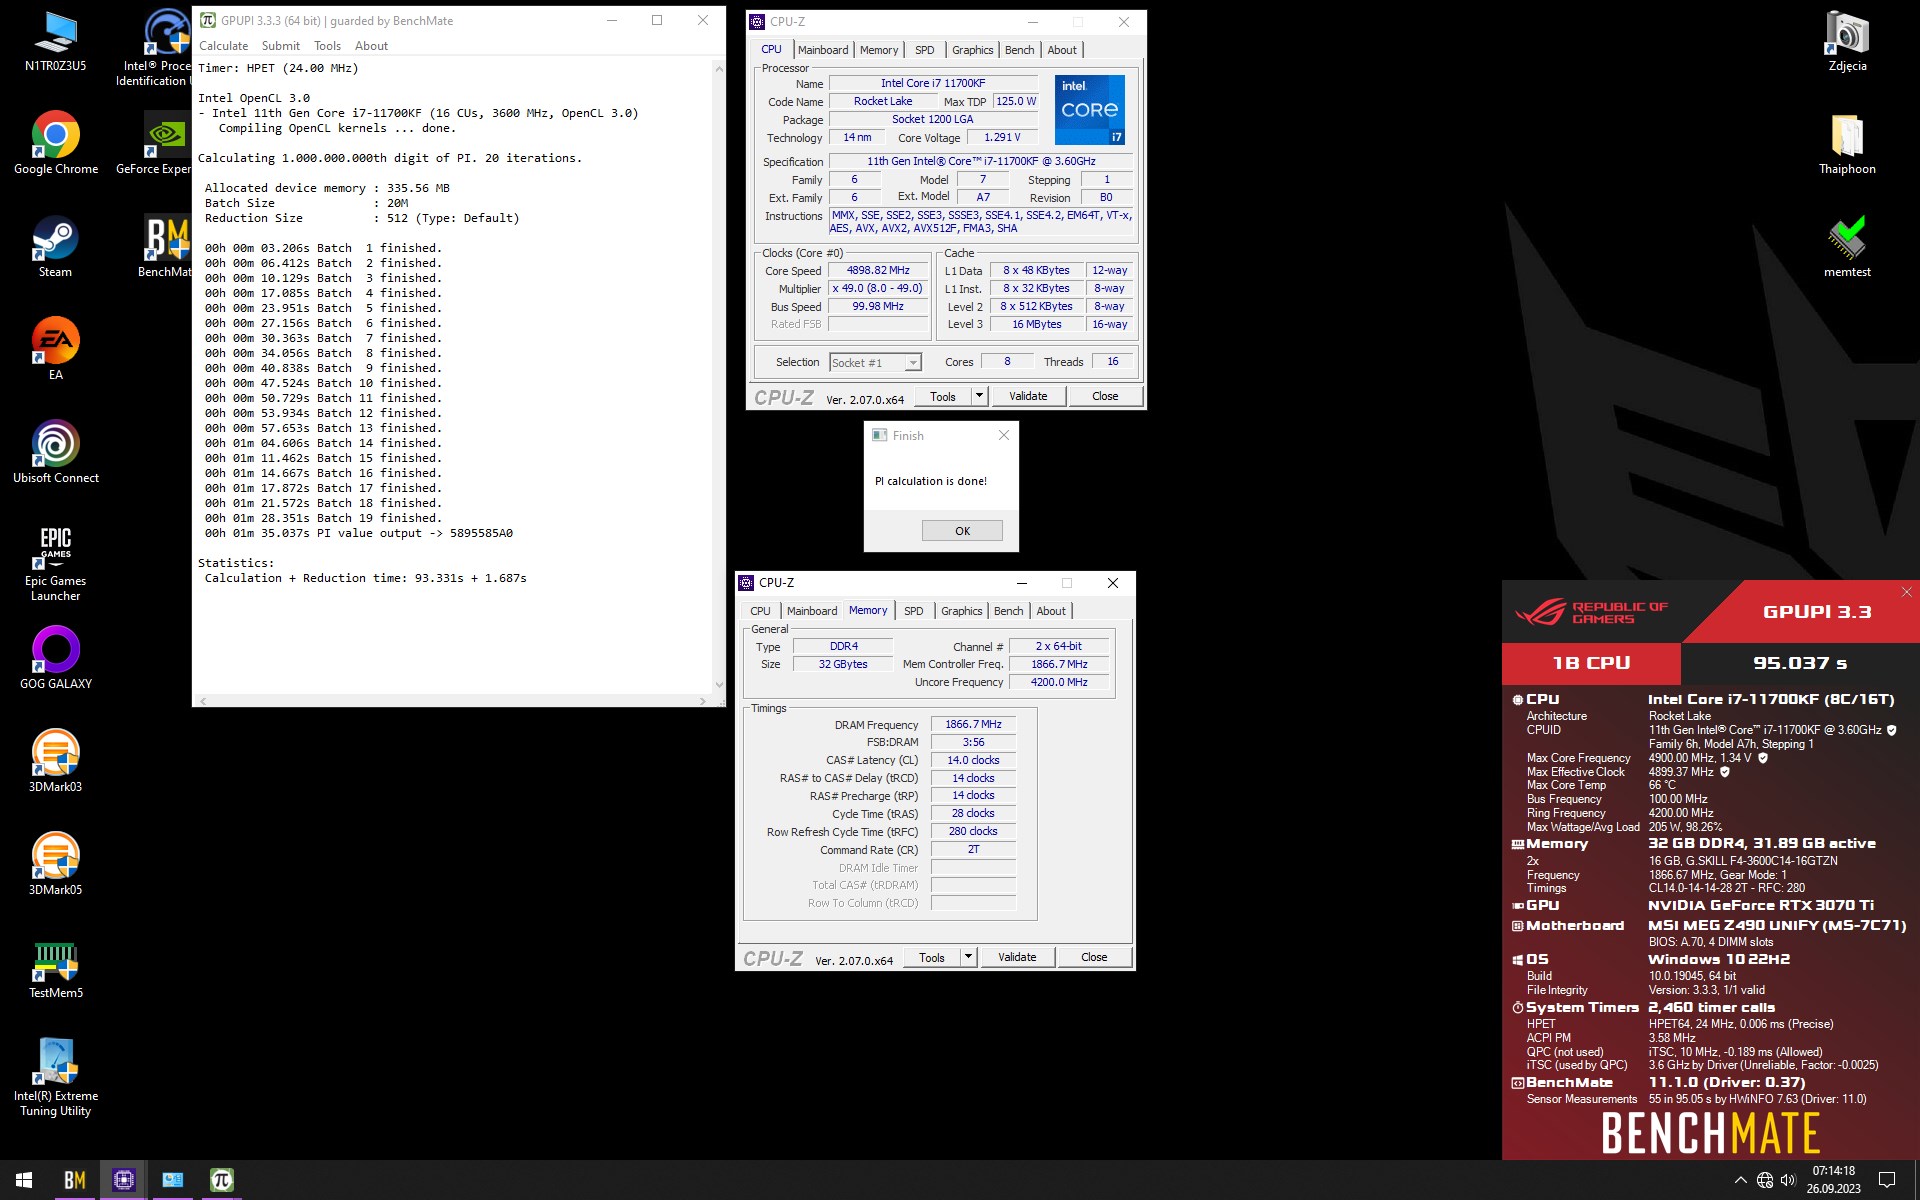Click GPUPI vertical scrollbar up arrow
1920x1200 pixels.
click(718, 68)
